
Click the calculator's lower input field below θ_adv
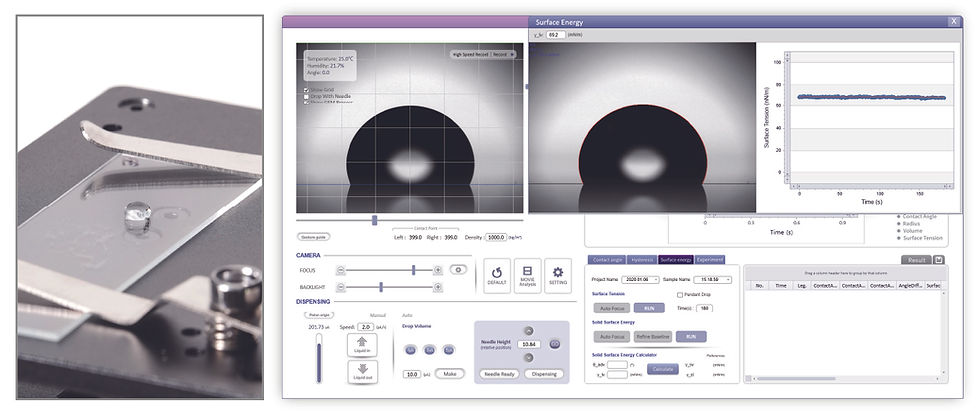[x=618, y=375]
